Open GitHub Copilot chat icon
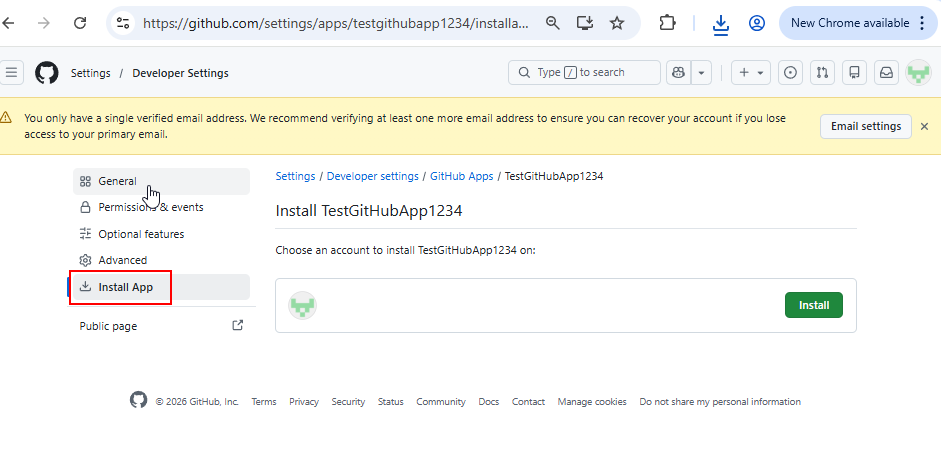Image resolution: width=941 pixels, height=450 pixels. tap(679, 73)
